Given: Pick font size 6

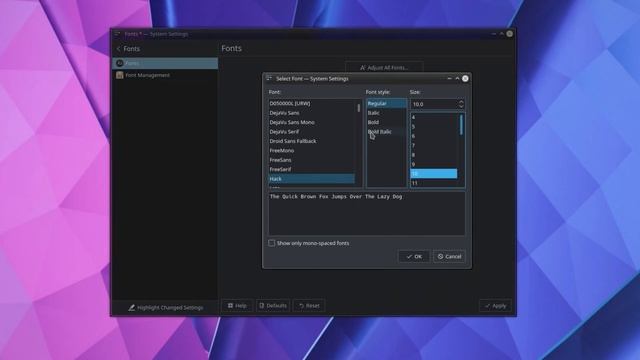Looking at the screenshot, I should pyautogui.click(x=433, y=136).
